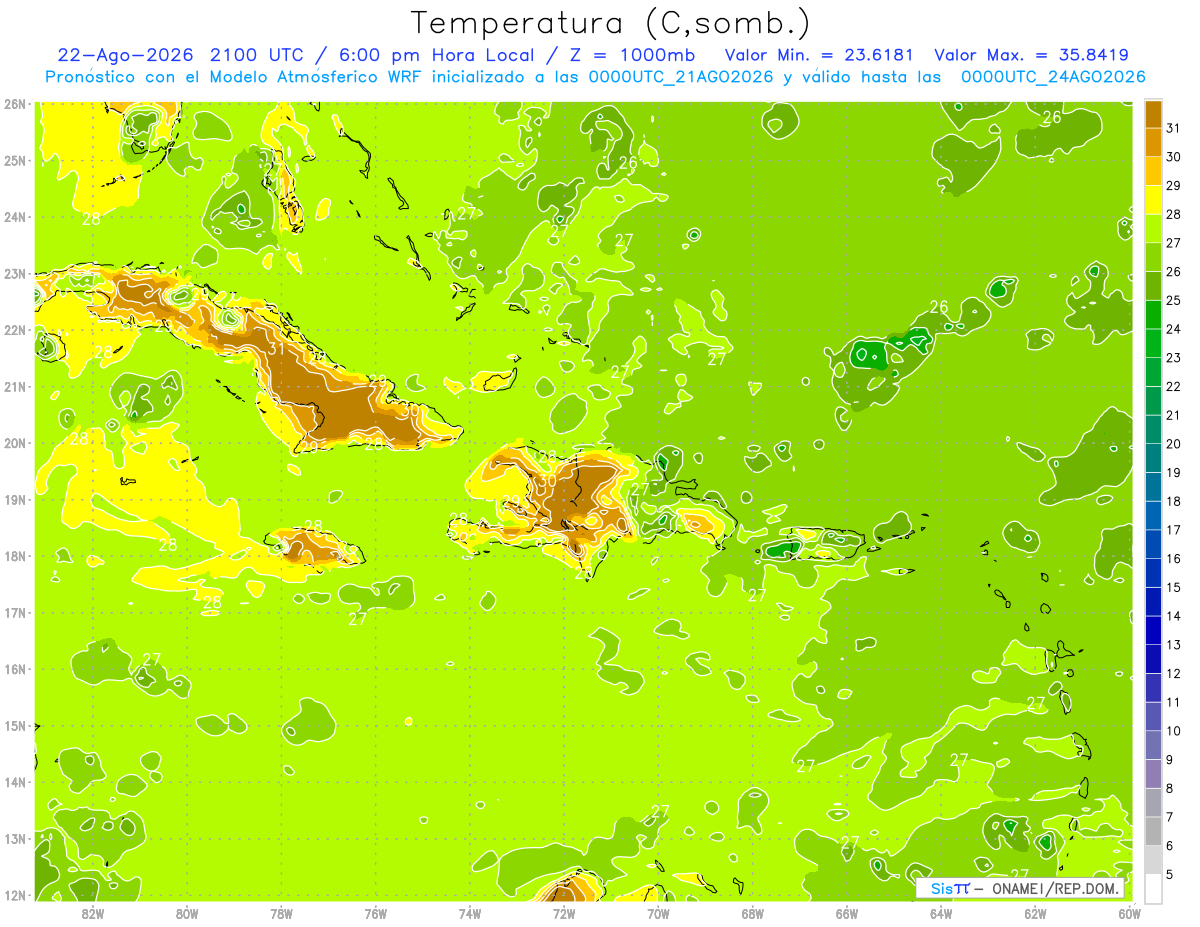Click the color scale label "10"
Image resolution: width=1200 pixels, height=927 pixels.
1173,731
